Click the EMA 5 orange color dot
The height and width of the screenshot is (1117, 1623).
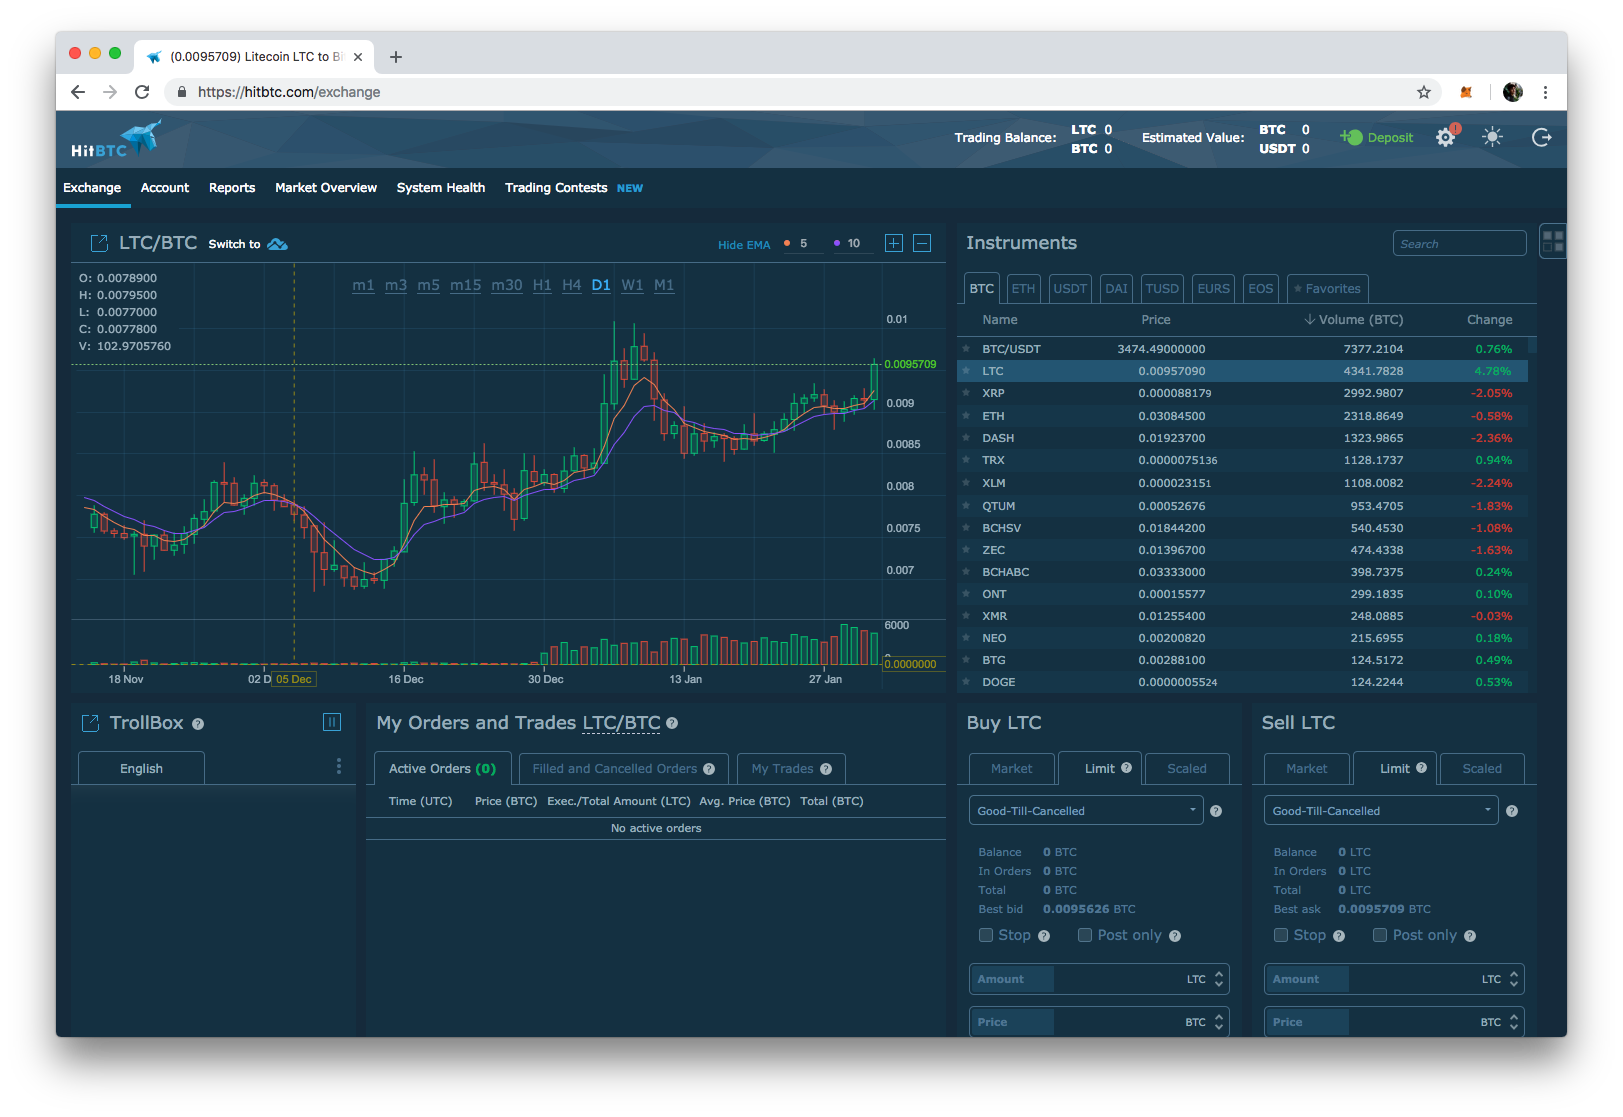coord(787,243)
